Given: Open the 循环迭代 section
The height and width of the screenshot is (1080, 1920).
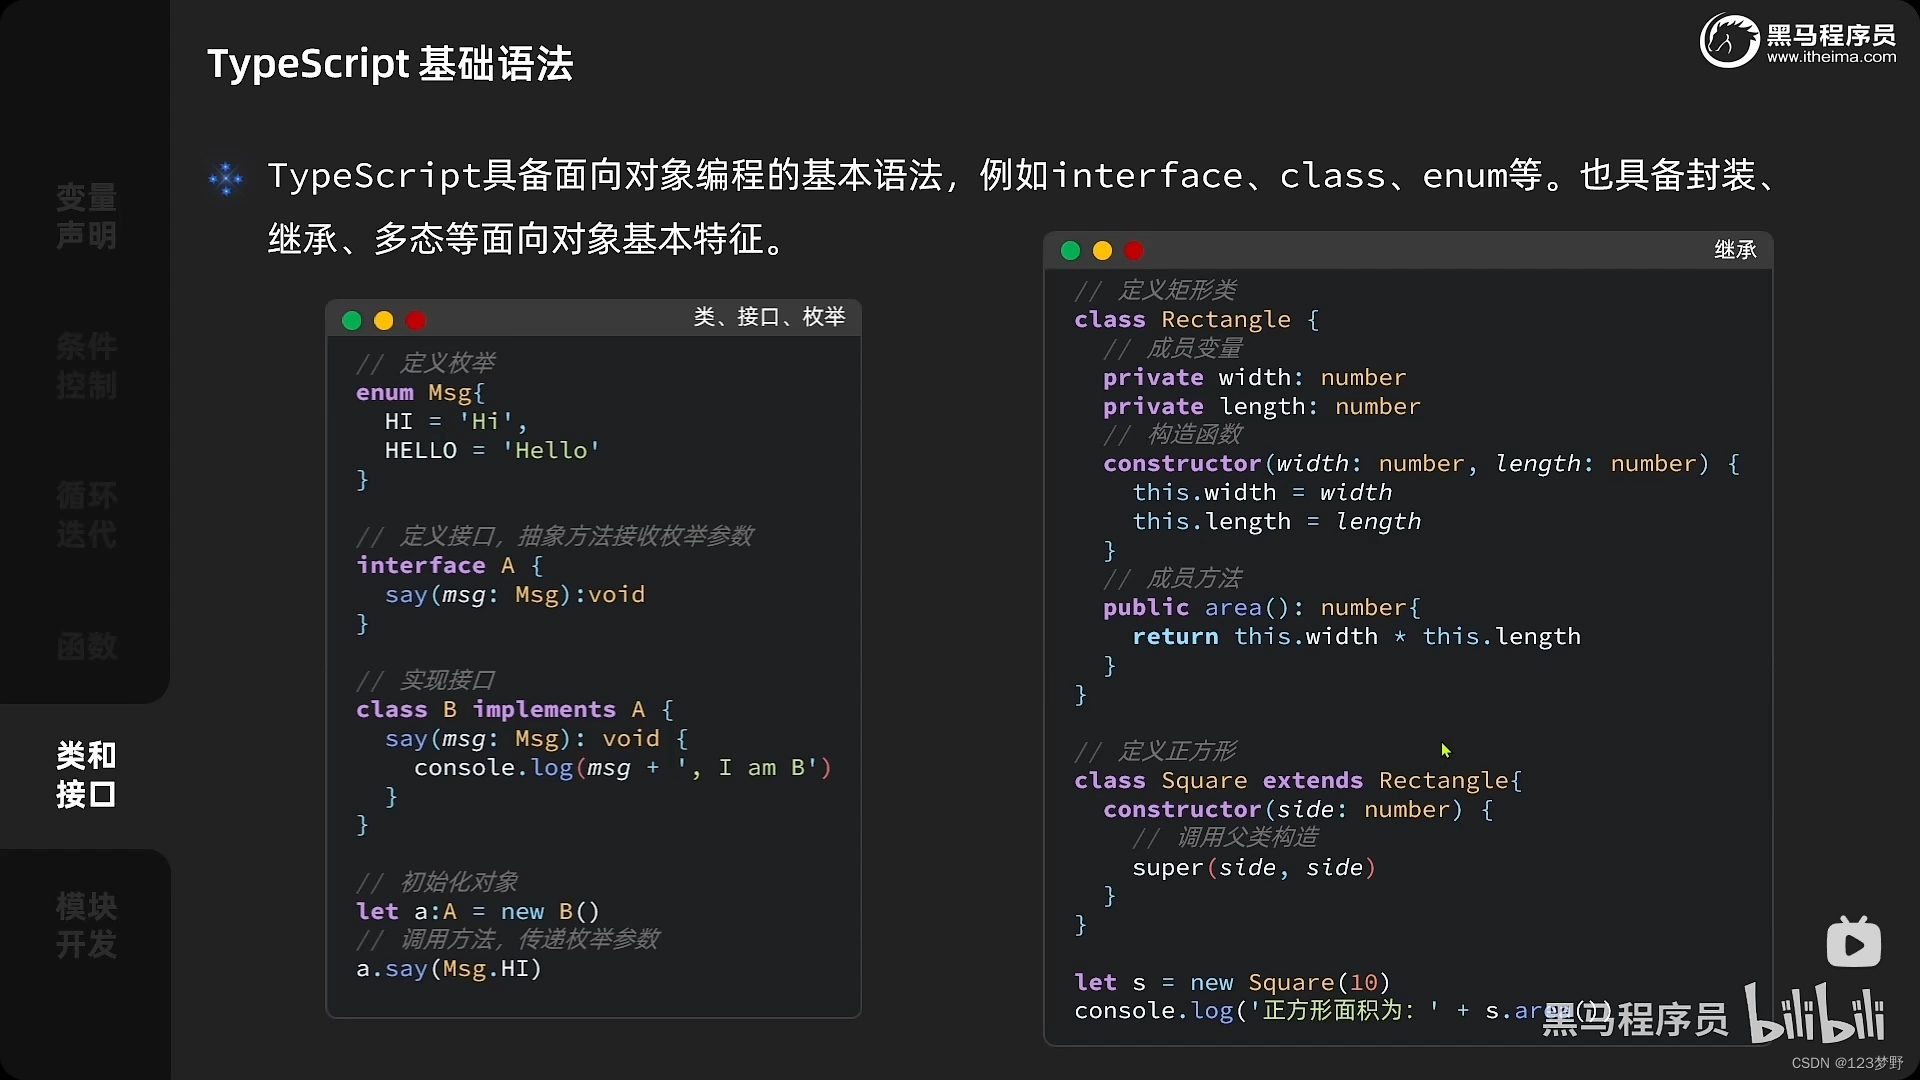Looking at the screenshot, I should pos(85,514).
